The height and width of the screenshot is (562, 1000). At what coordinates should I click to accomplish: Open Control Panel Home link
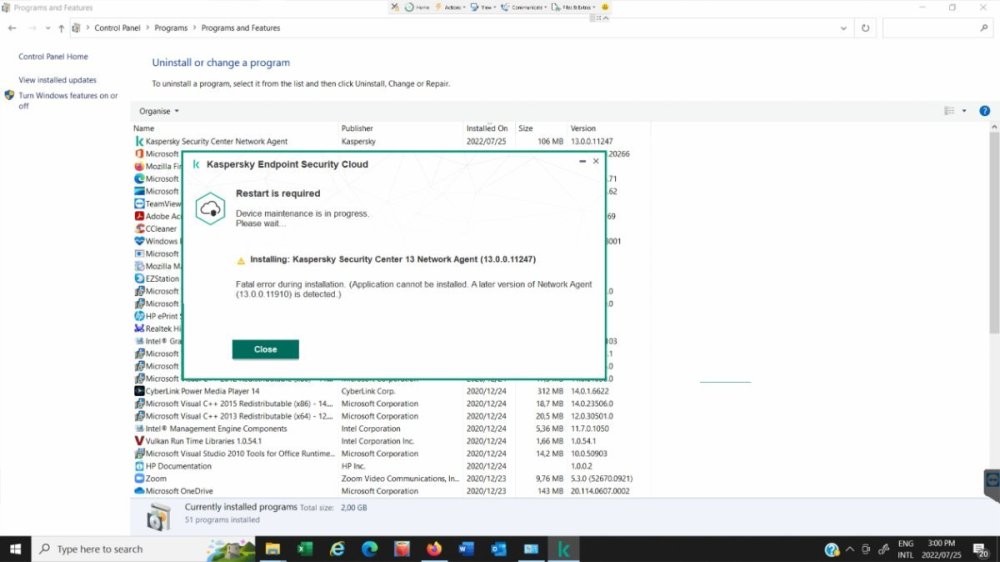click(x=53, y=57)
